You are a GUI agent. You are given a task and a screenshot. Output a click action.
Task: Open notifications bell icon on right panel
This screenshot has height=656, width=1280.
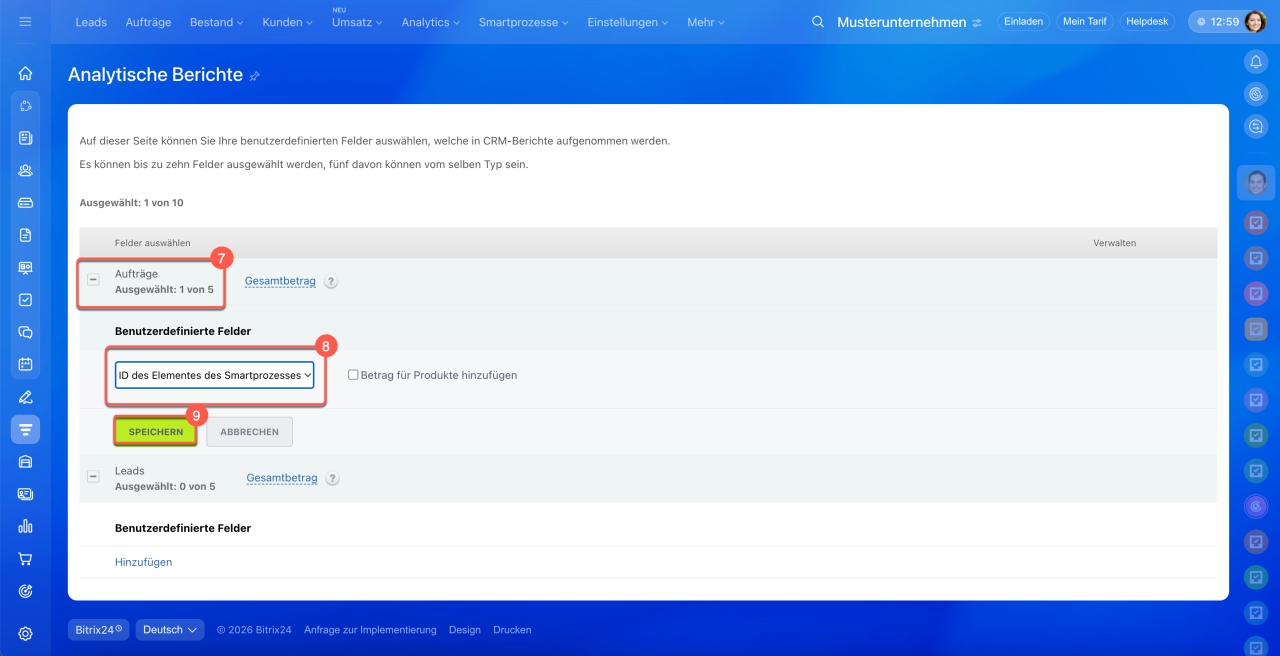coord(1256,62)
